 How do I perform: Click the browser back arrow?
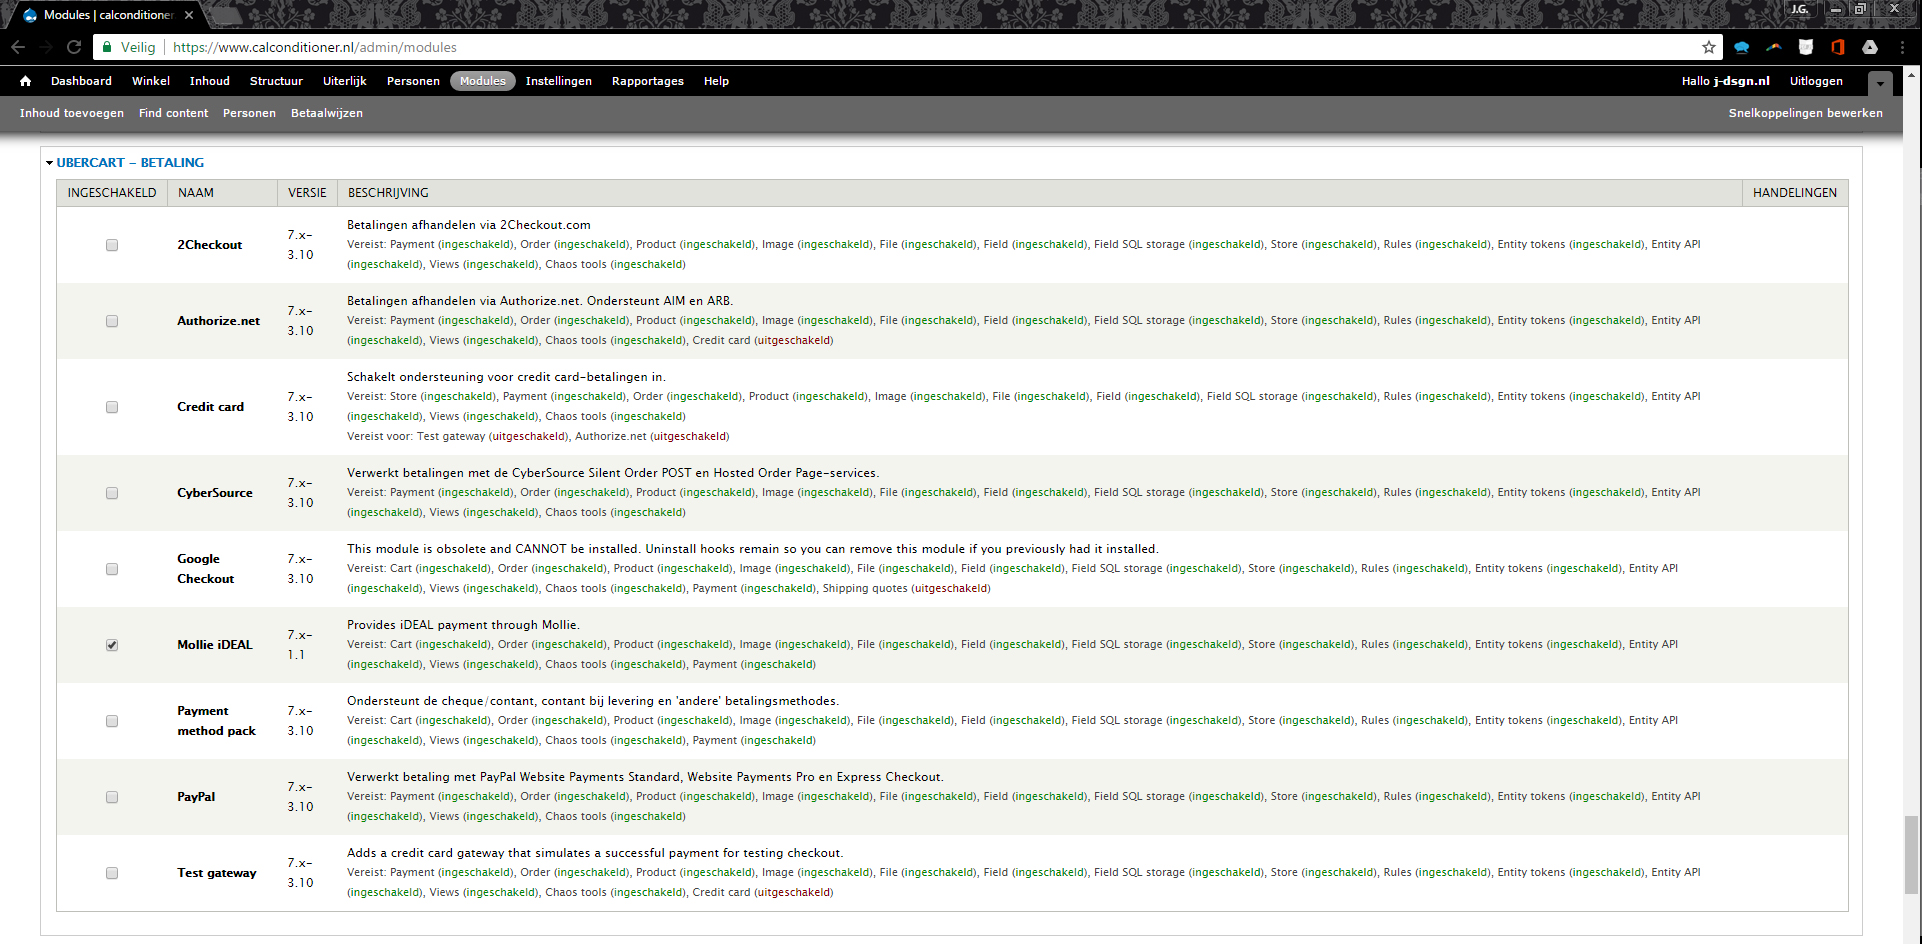[x=20, y=47]
